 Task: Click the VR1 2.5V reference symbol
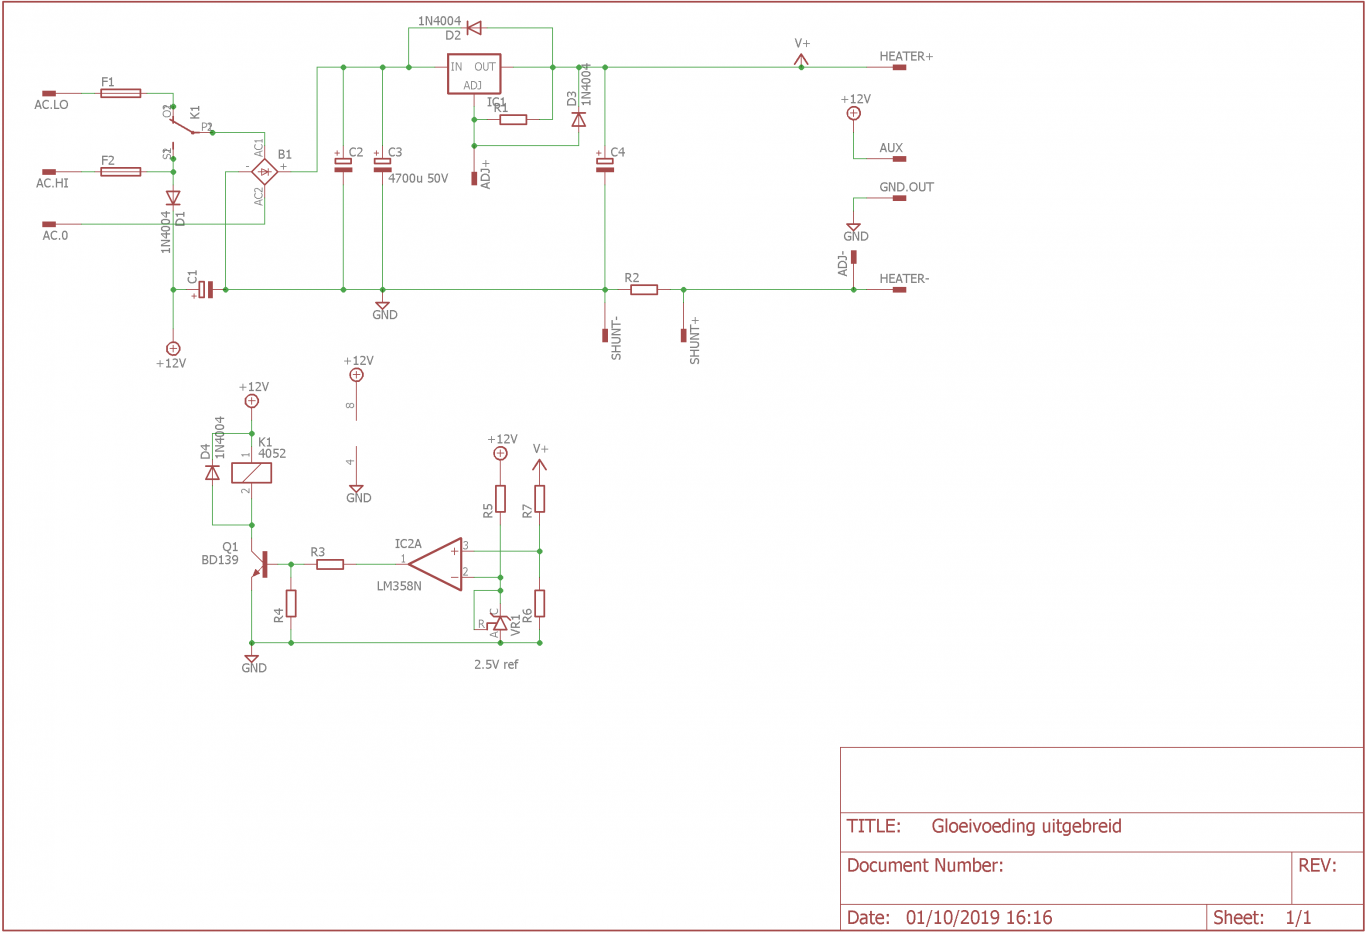[500, 623]
